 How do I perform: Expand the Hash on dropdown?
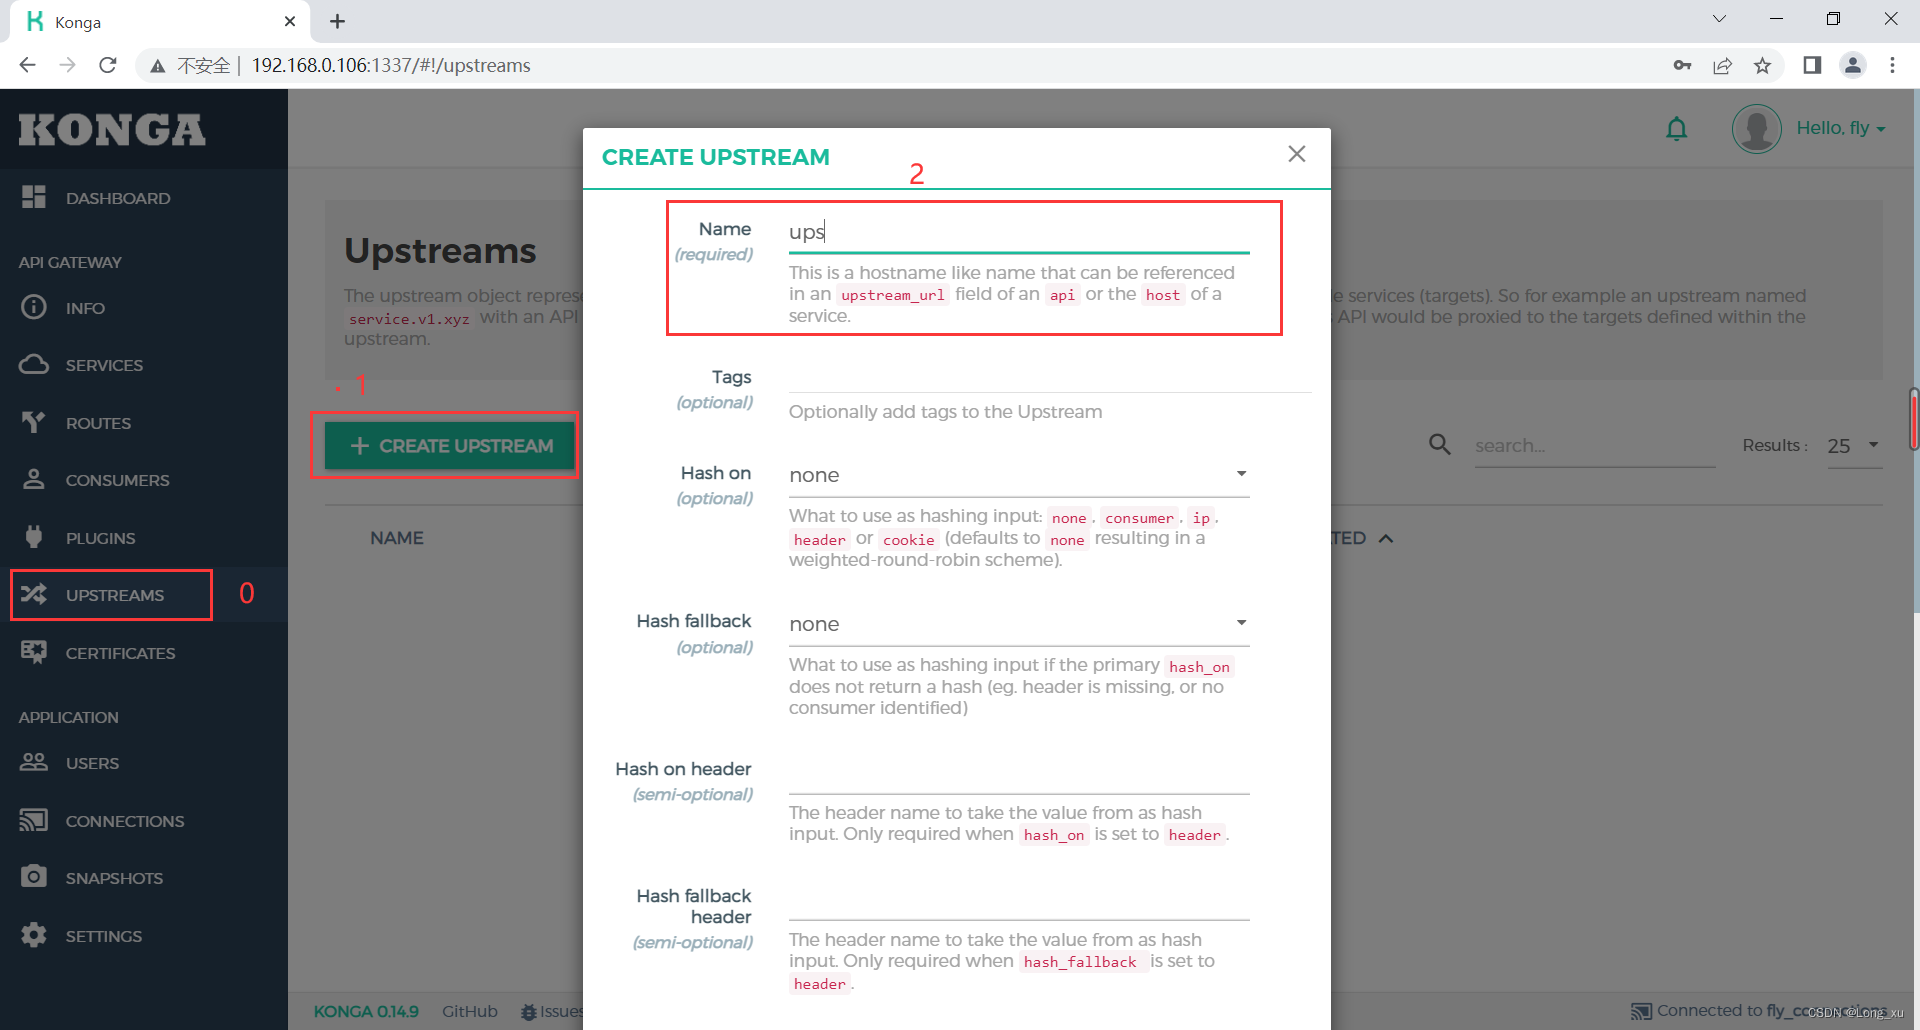(1019, 475)
